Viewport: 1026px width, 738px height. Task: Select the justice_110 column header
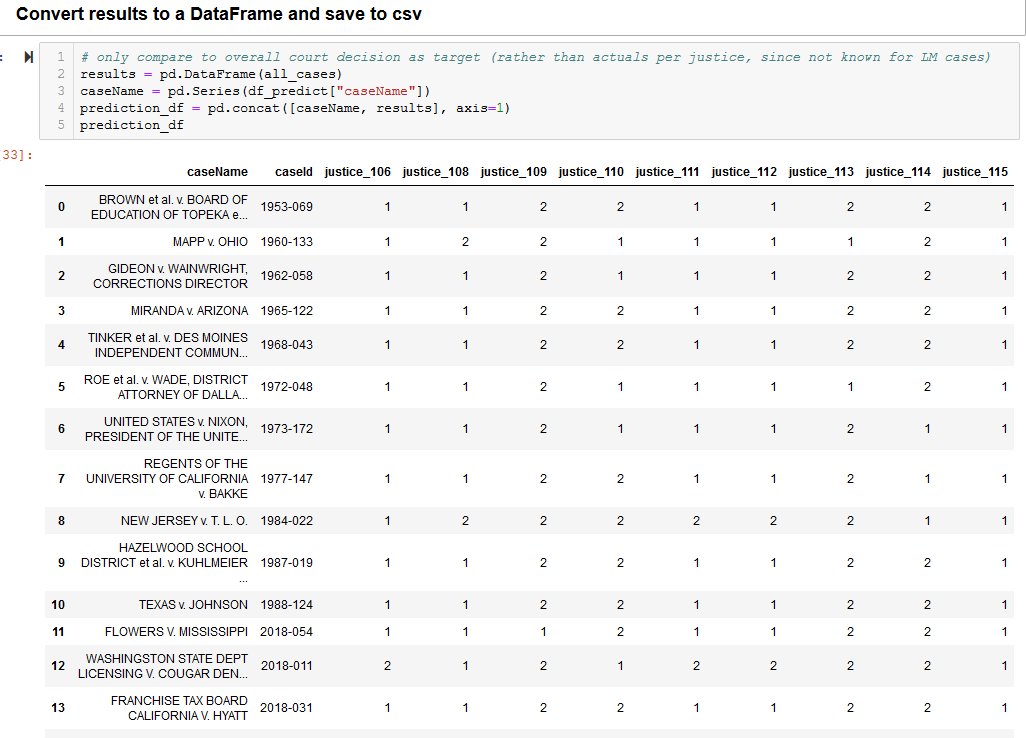[x=591, y=171]
